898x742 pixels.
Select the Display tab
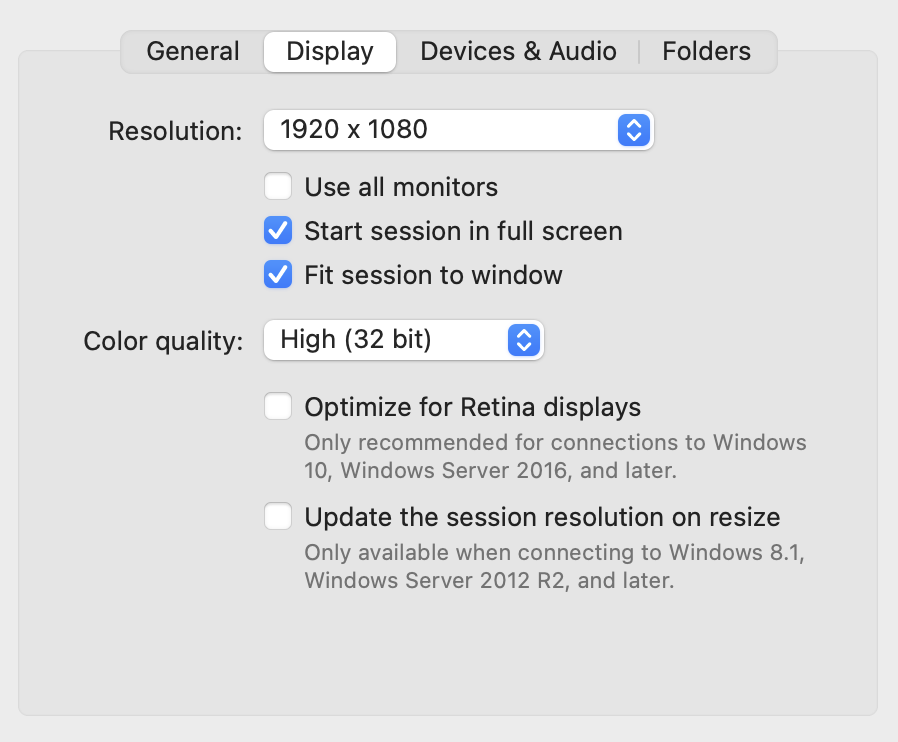point(330,51)
